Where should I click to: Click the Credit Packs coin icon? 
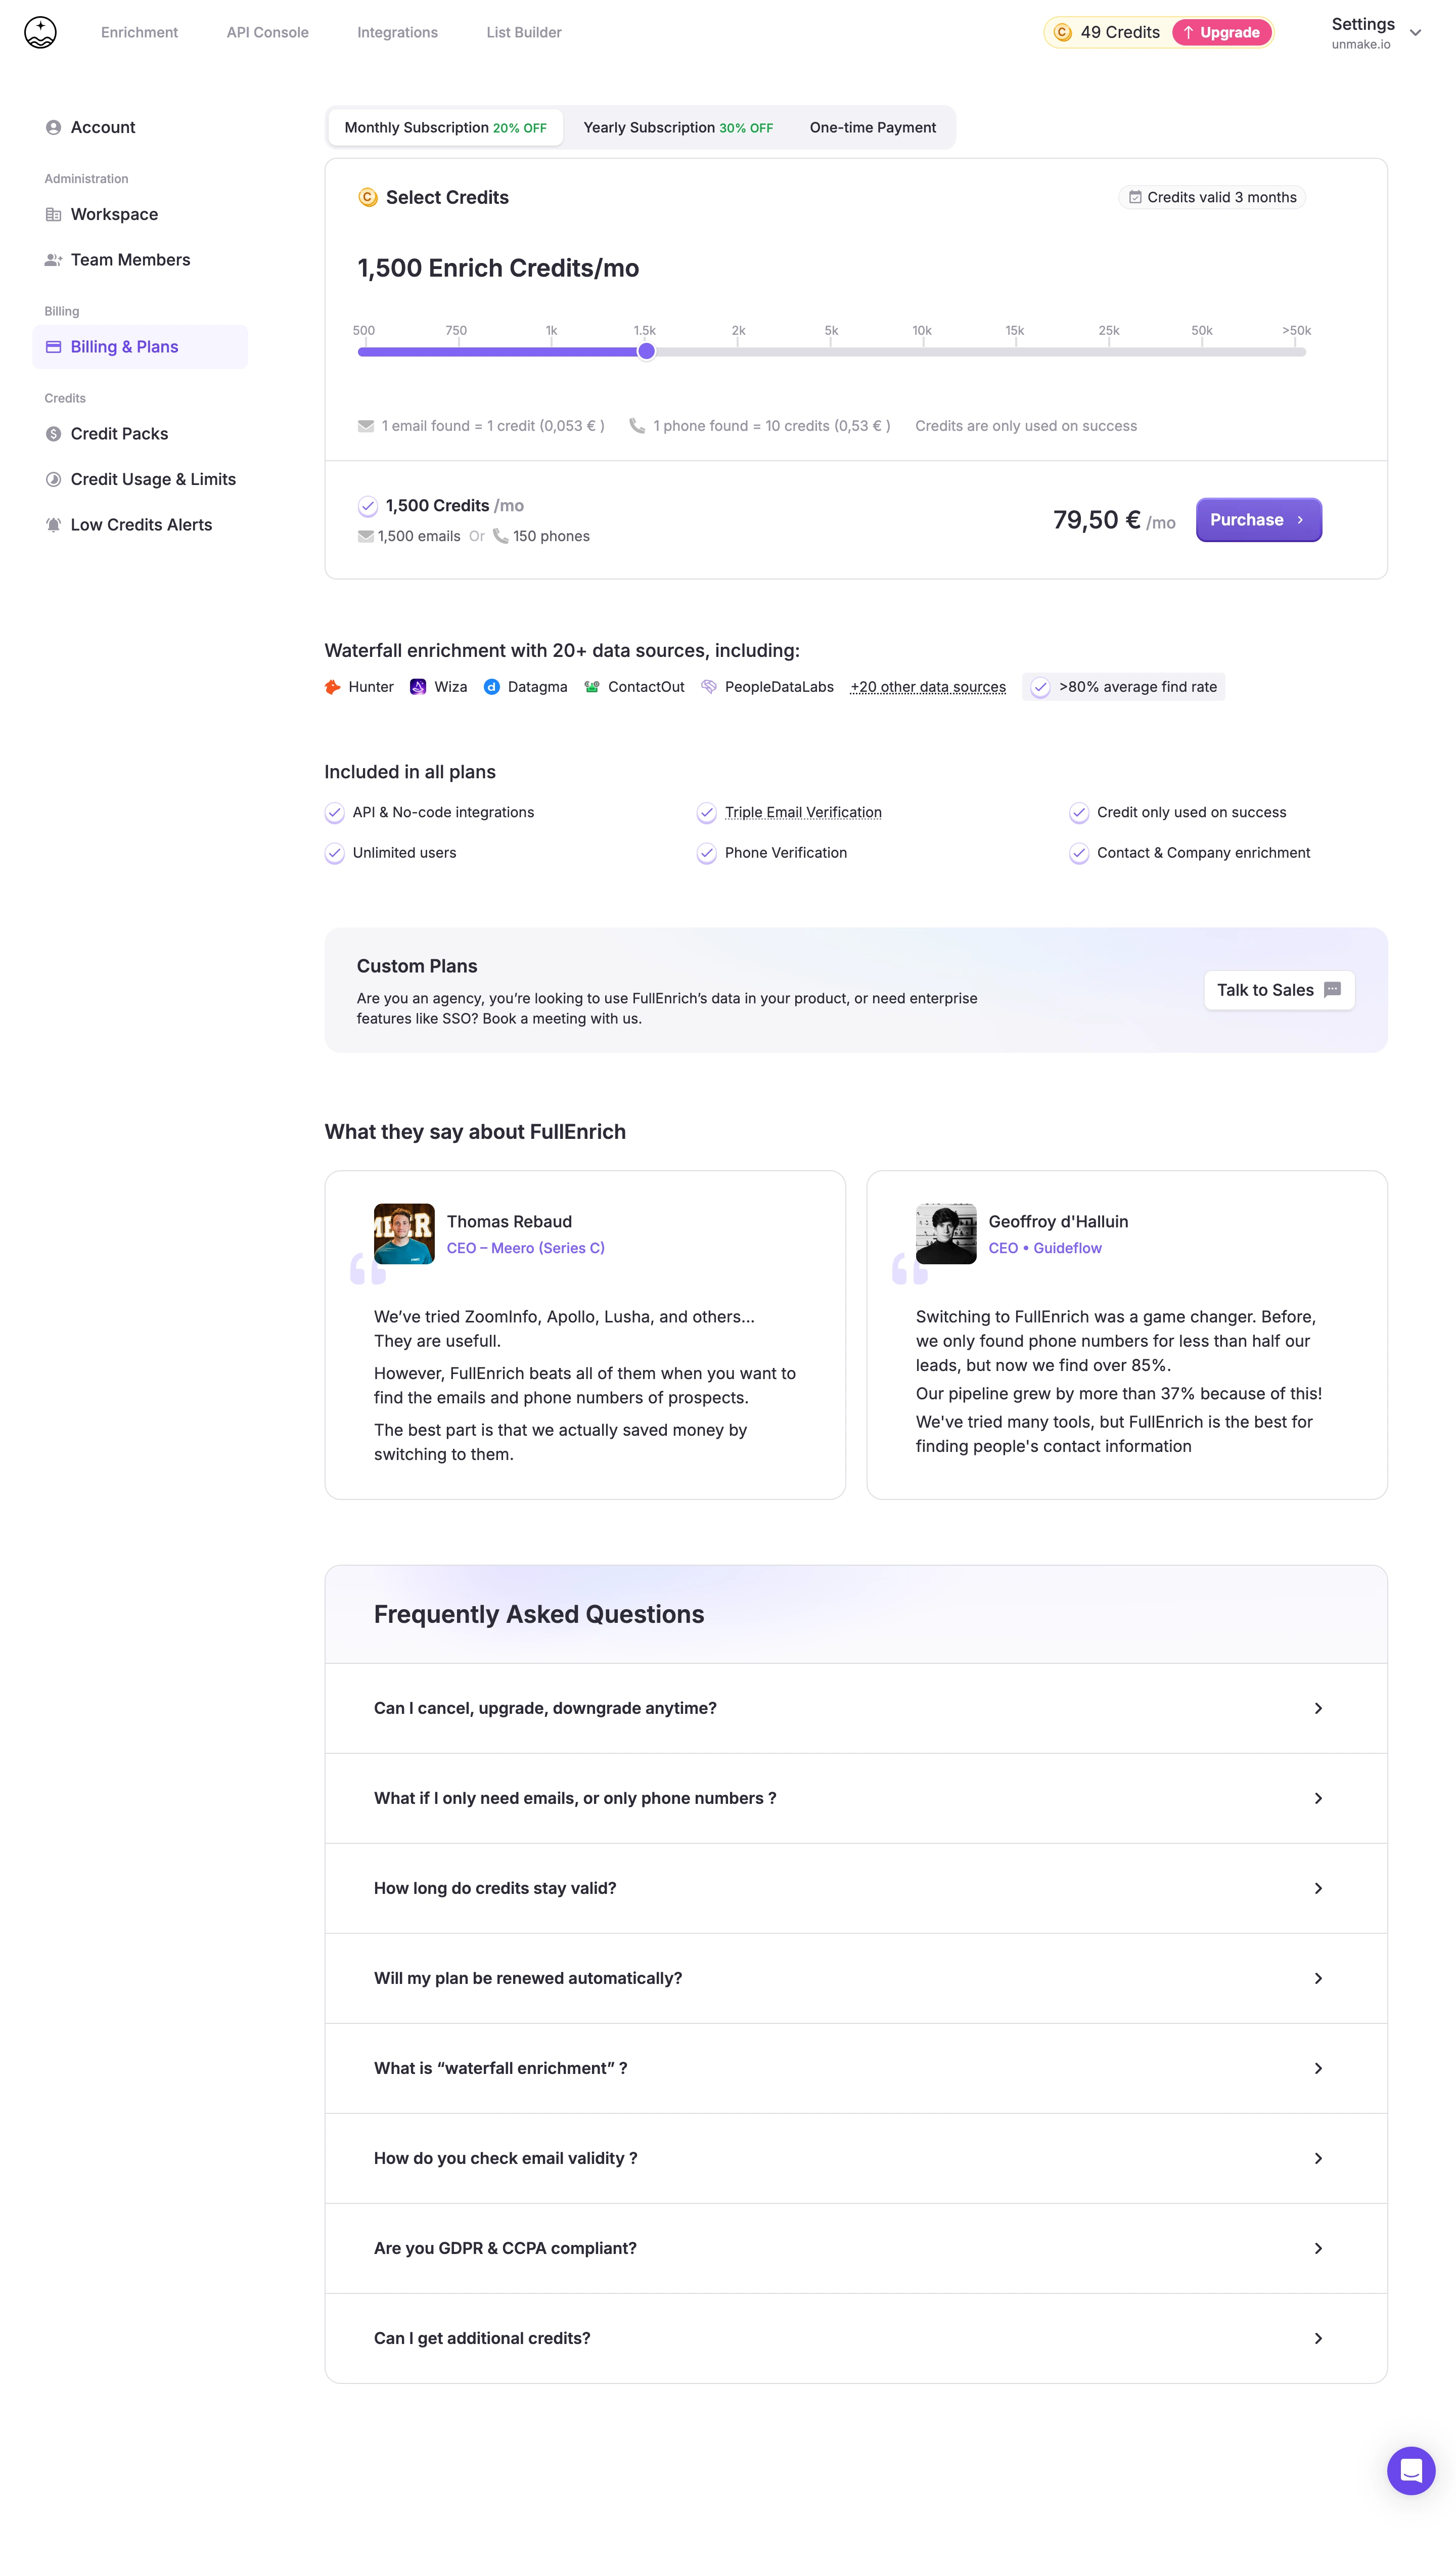(x=53, y=434)
